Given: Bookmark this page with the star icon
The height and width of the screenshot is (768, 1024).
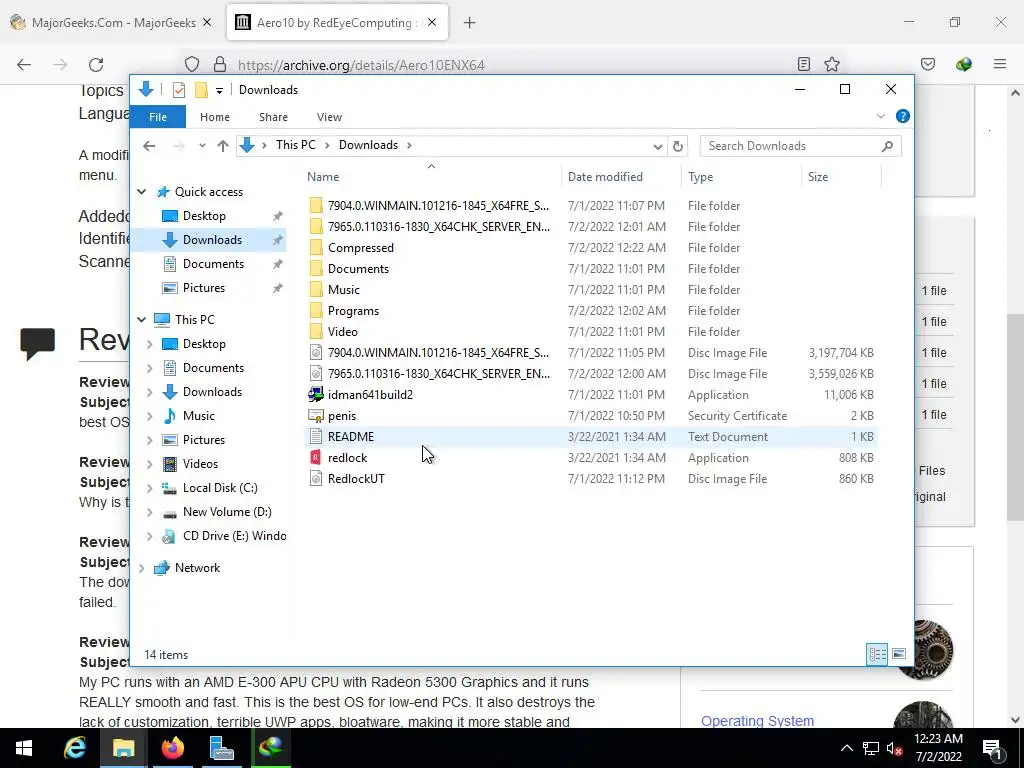Looking at the screenshot, I should point(832,64).
